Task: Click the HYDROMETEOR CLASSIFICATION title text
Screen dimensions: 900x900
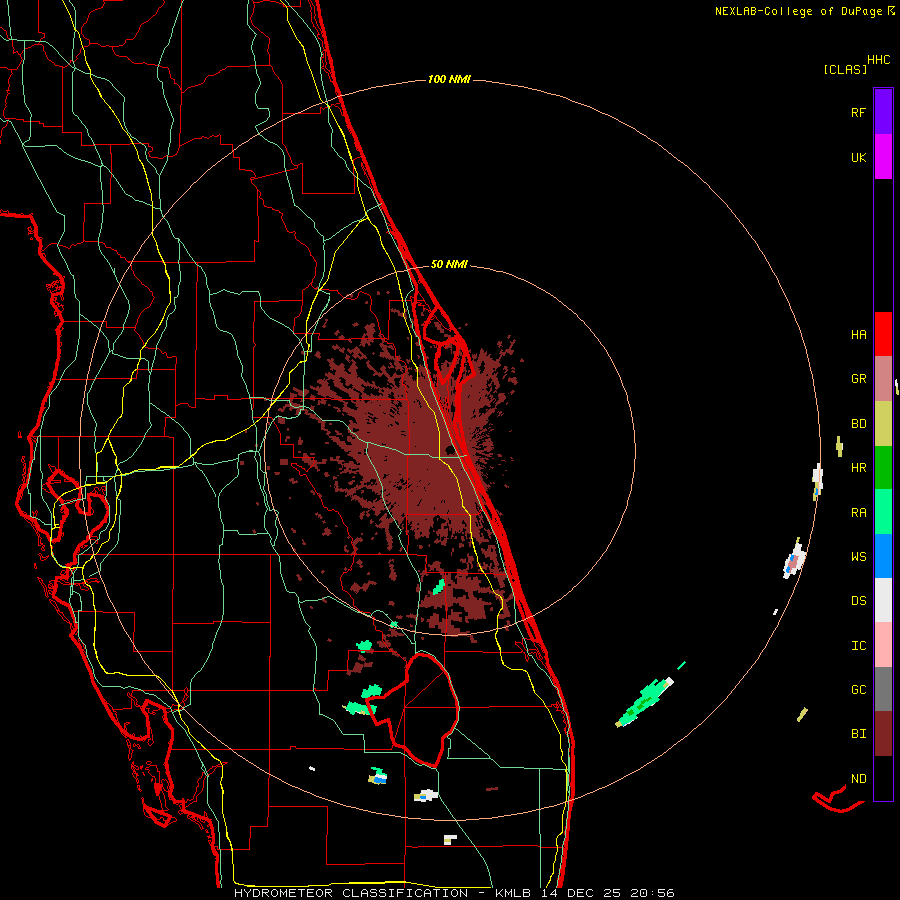Action: [x=351, y=893]
